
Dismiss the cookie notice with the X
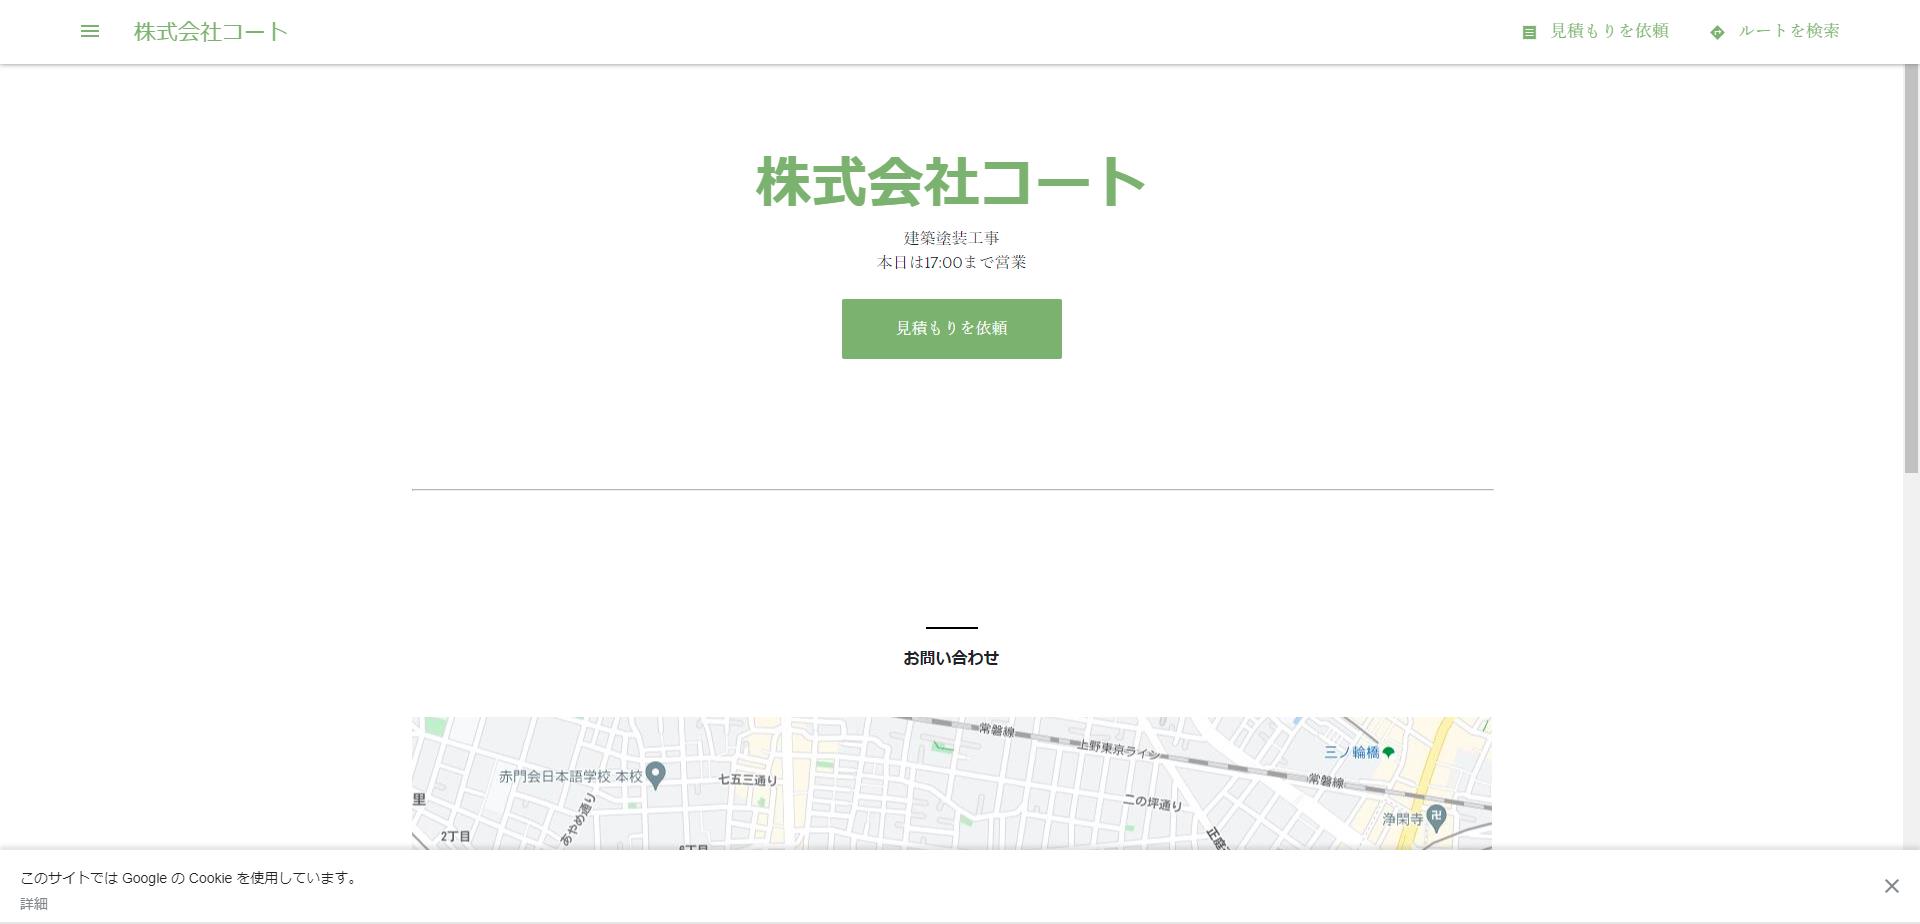pyautogui.click(x=1891, y=885)
